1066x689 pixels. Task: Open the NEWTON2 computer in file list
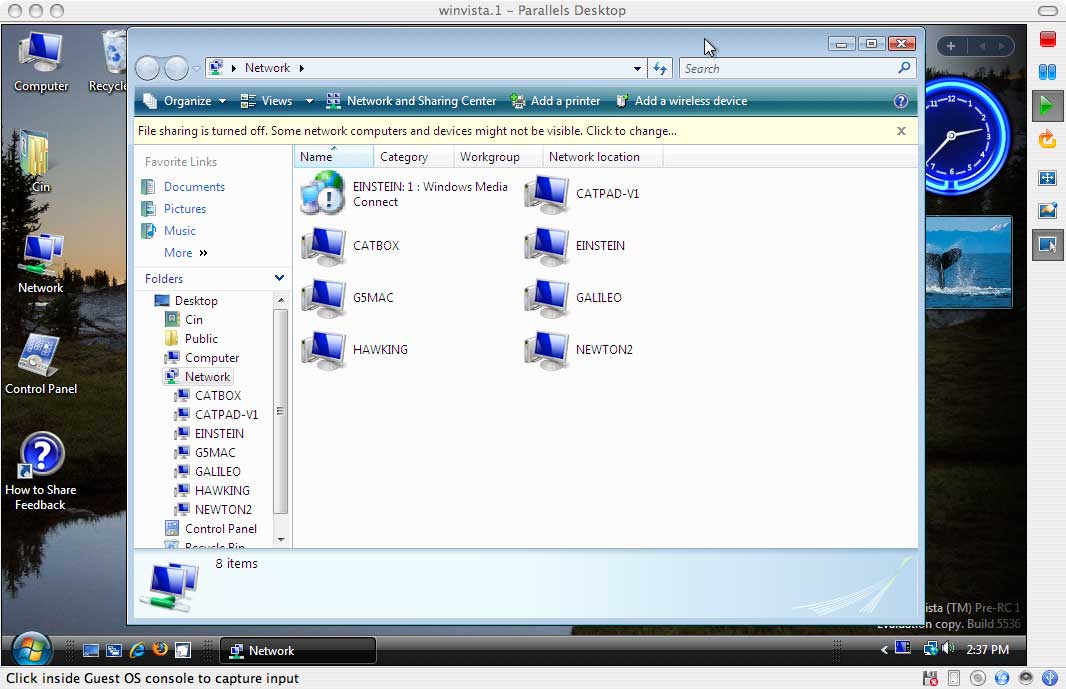coord(579,350)
